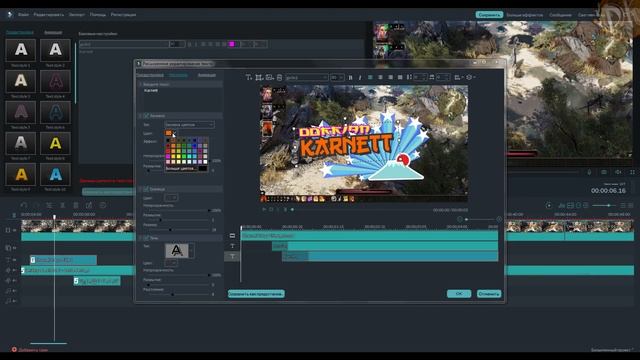Confirm the dialog with OK

point(459,293)
